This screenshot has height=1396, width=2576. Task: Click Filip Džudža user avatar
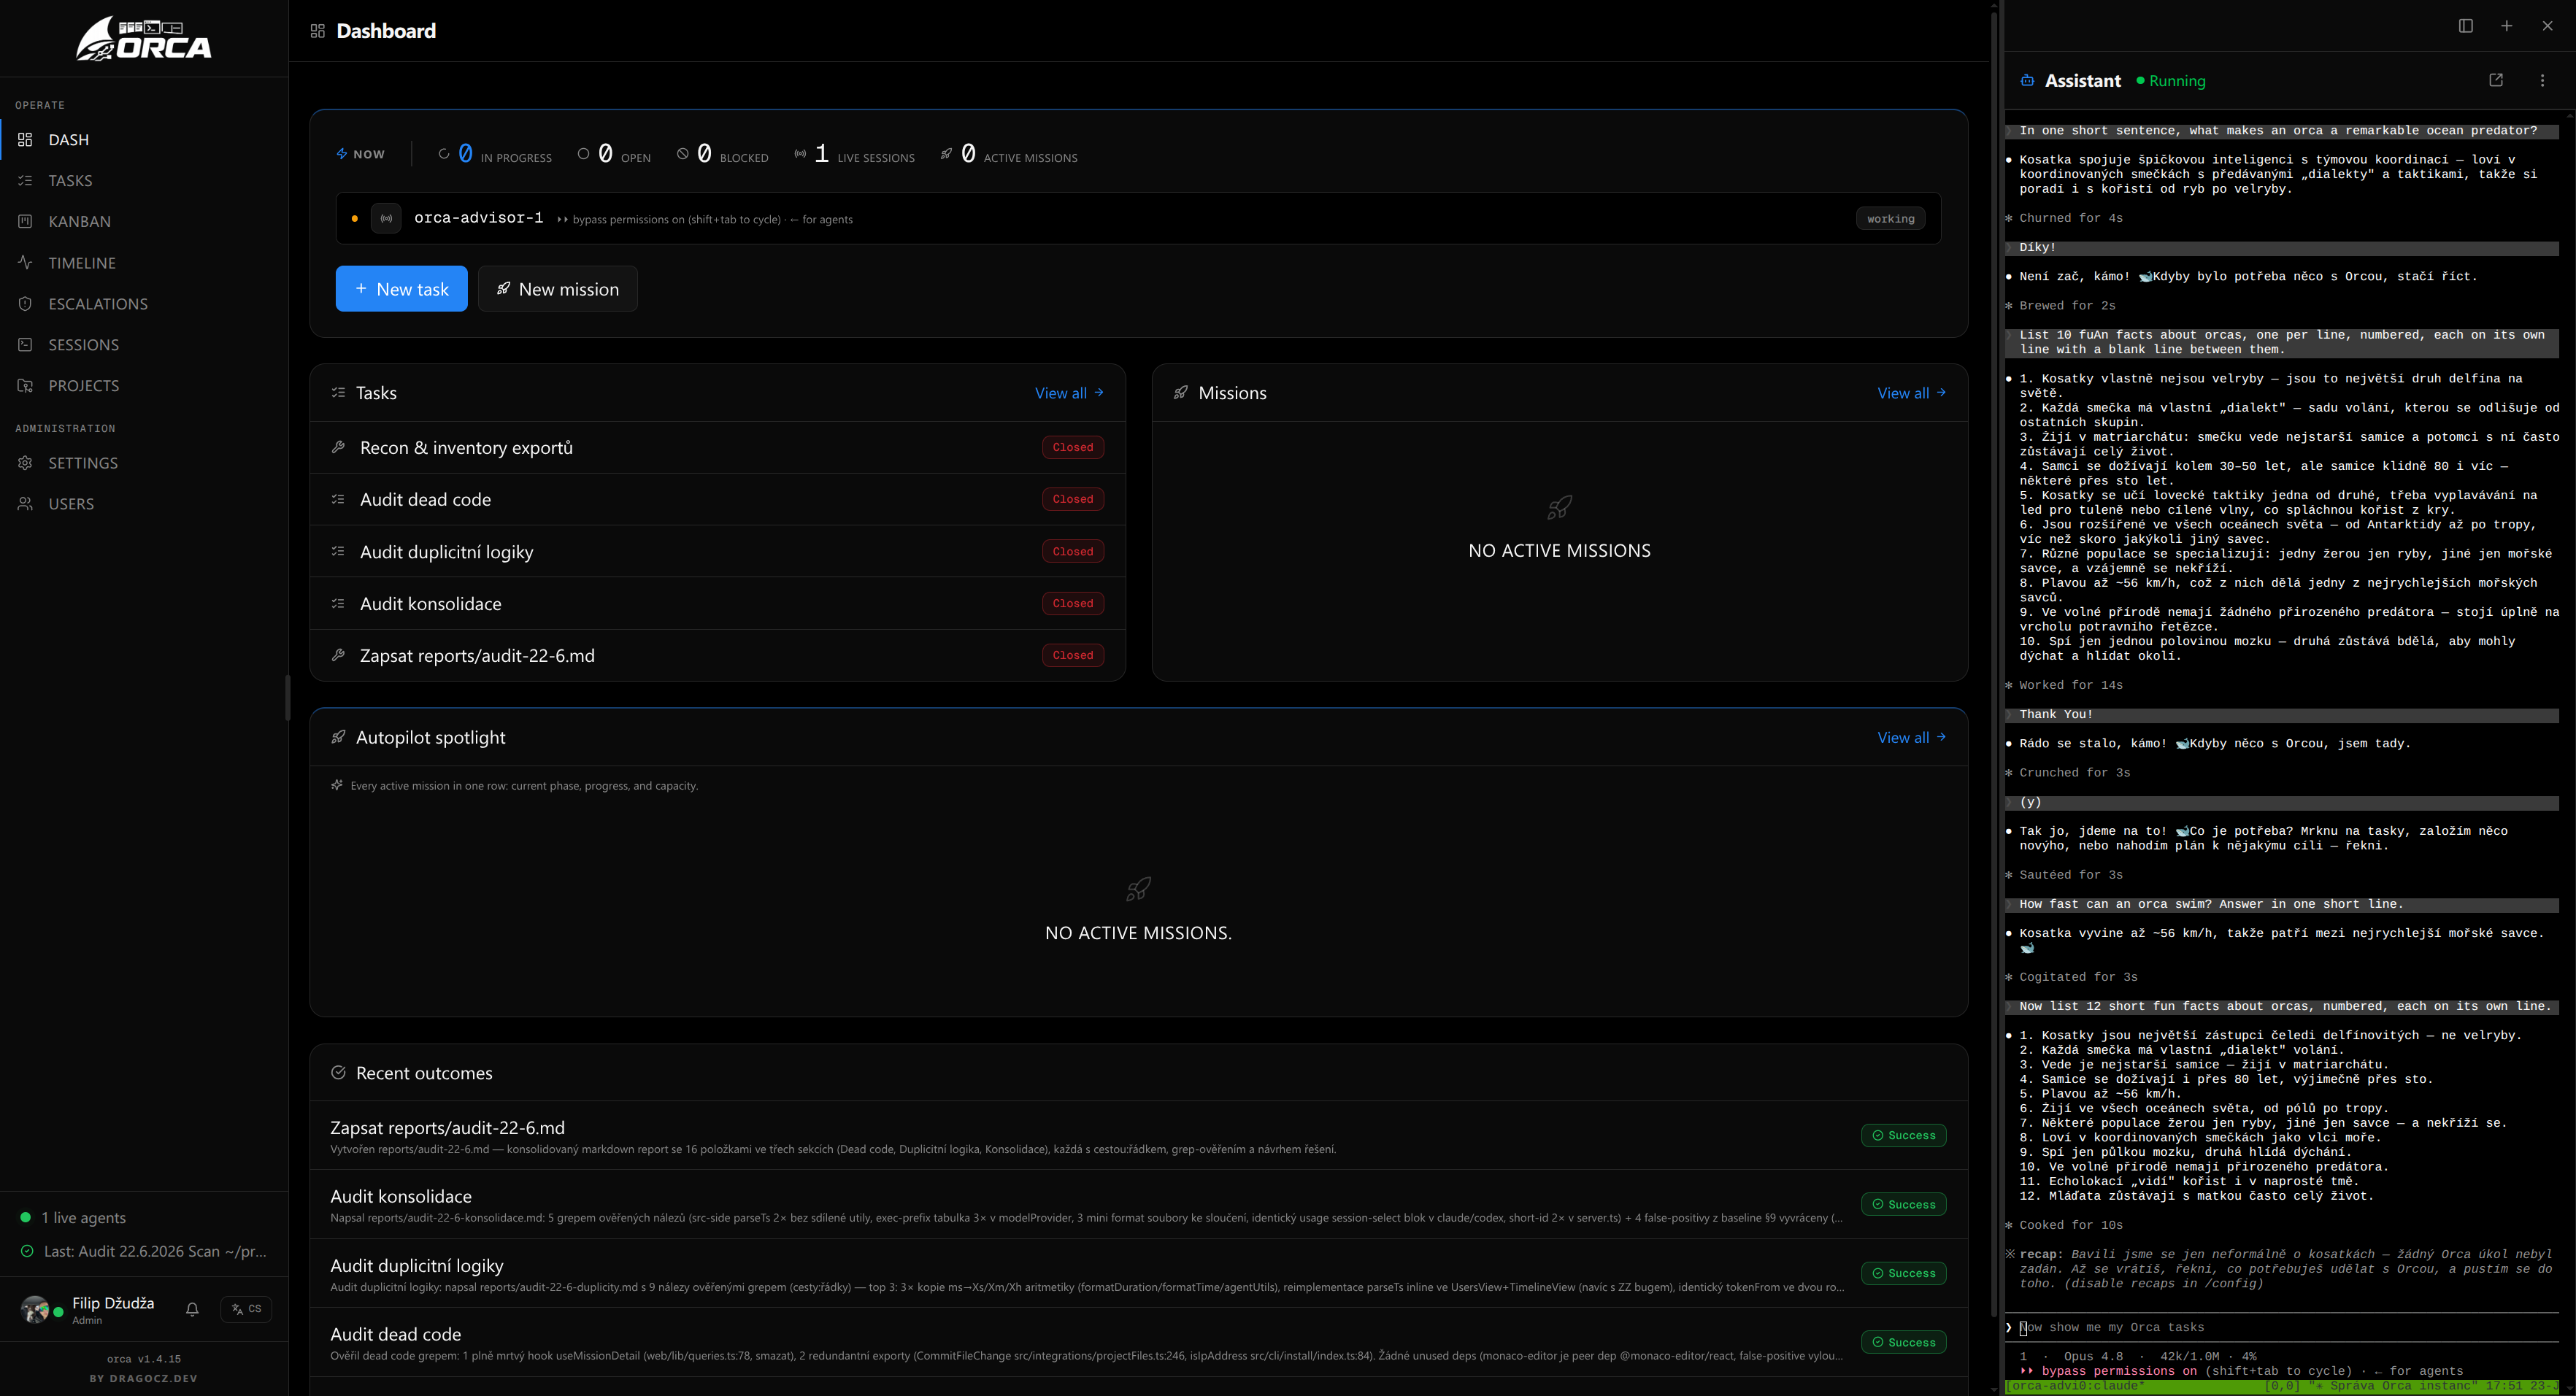(35, 1309)
